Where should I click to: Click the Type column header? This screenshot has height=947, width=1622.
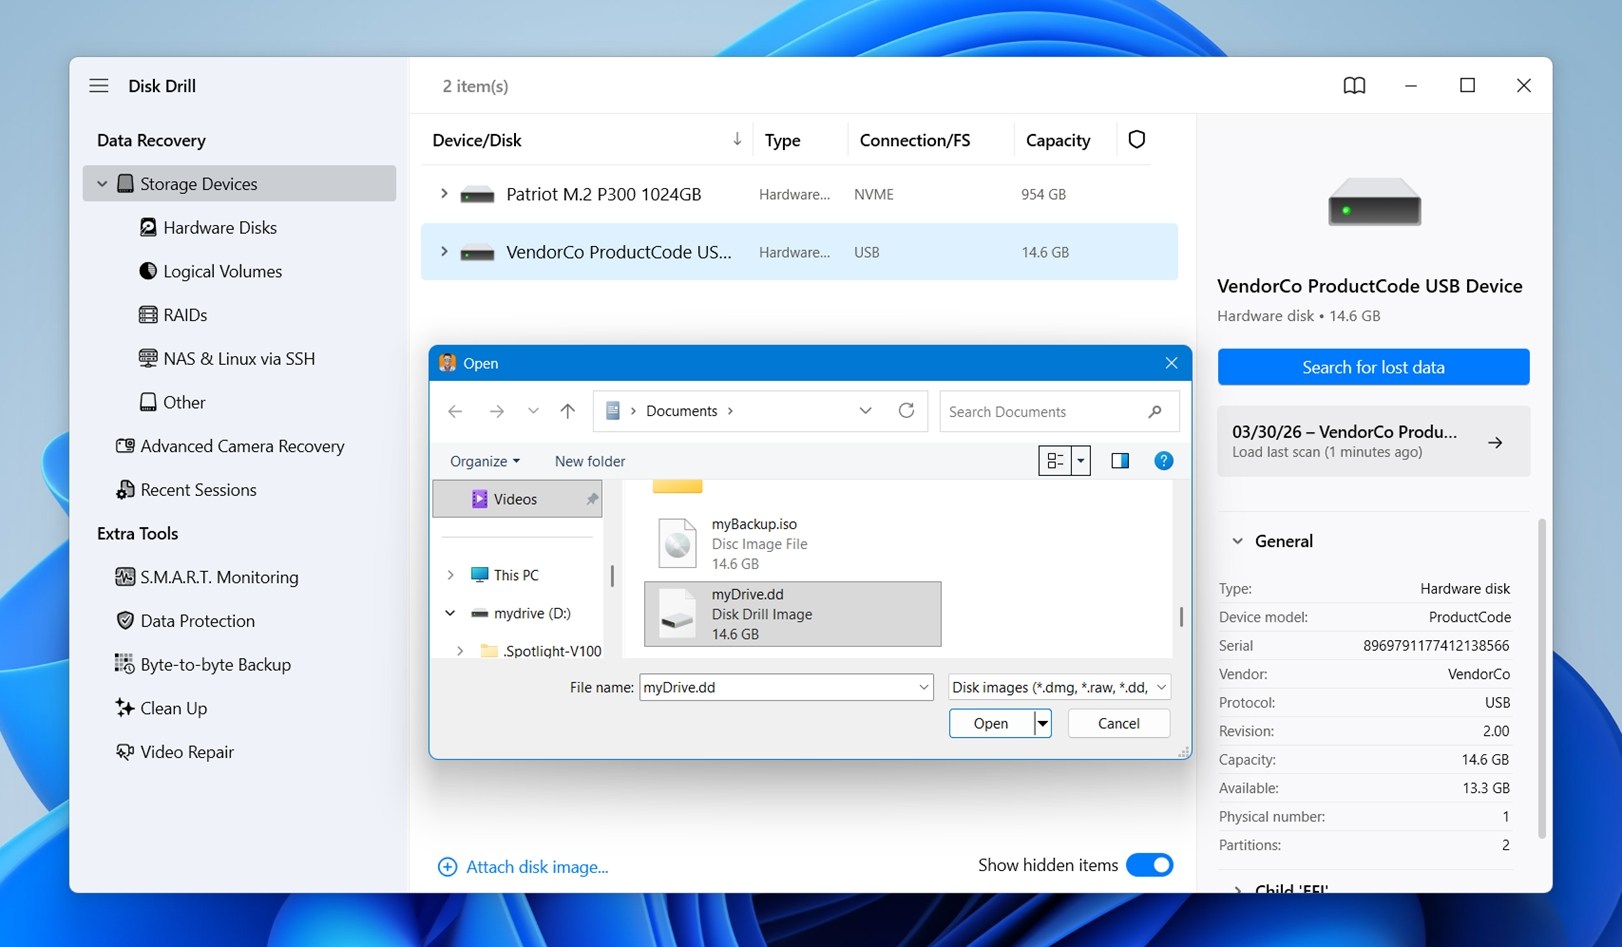782,140
